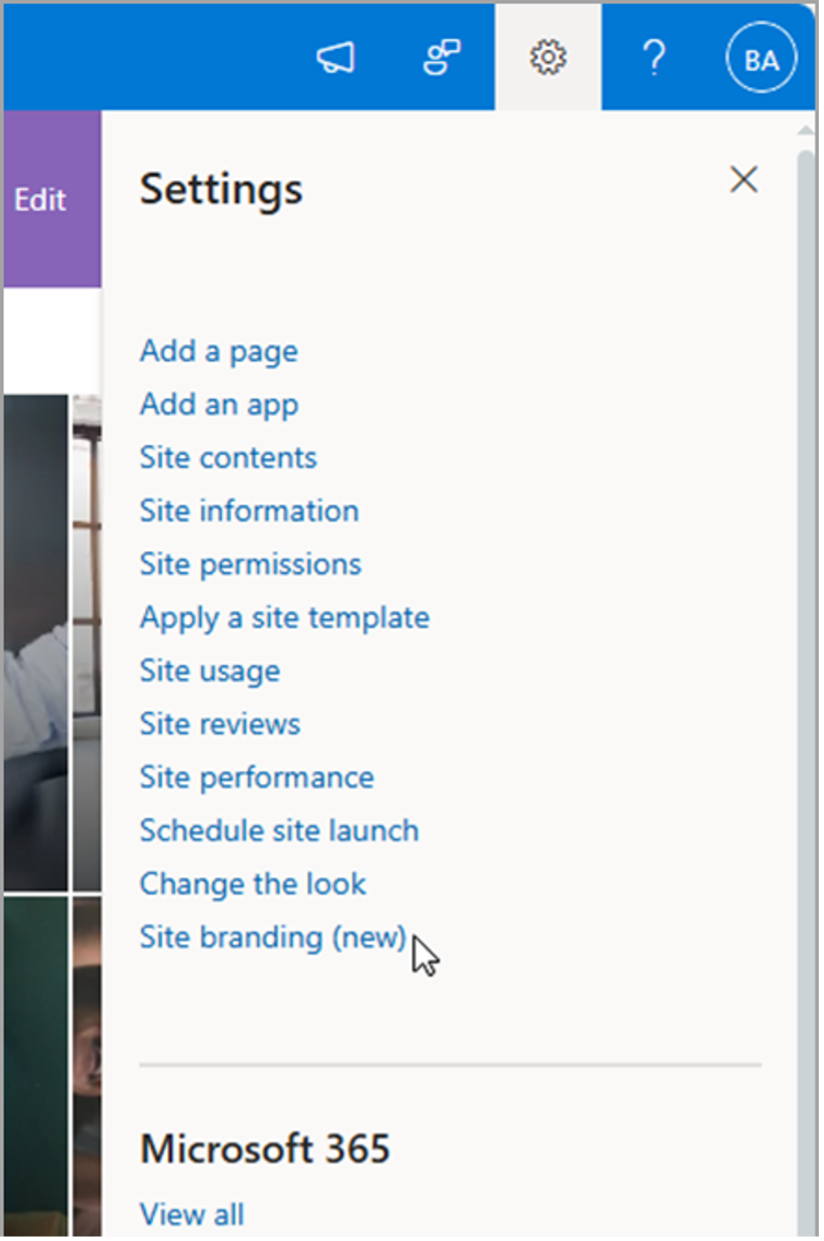Choose Apply a site template
824x1241 pixels.
point(284,617)
